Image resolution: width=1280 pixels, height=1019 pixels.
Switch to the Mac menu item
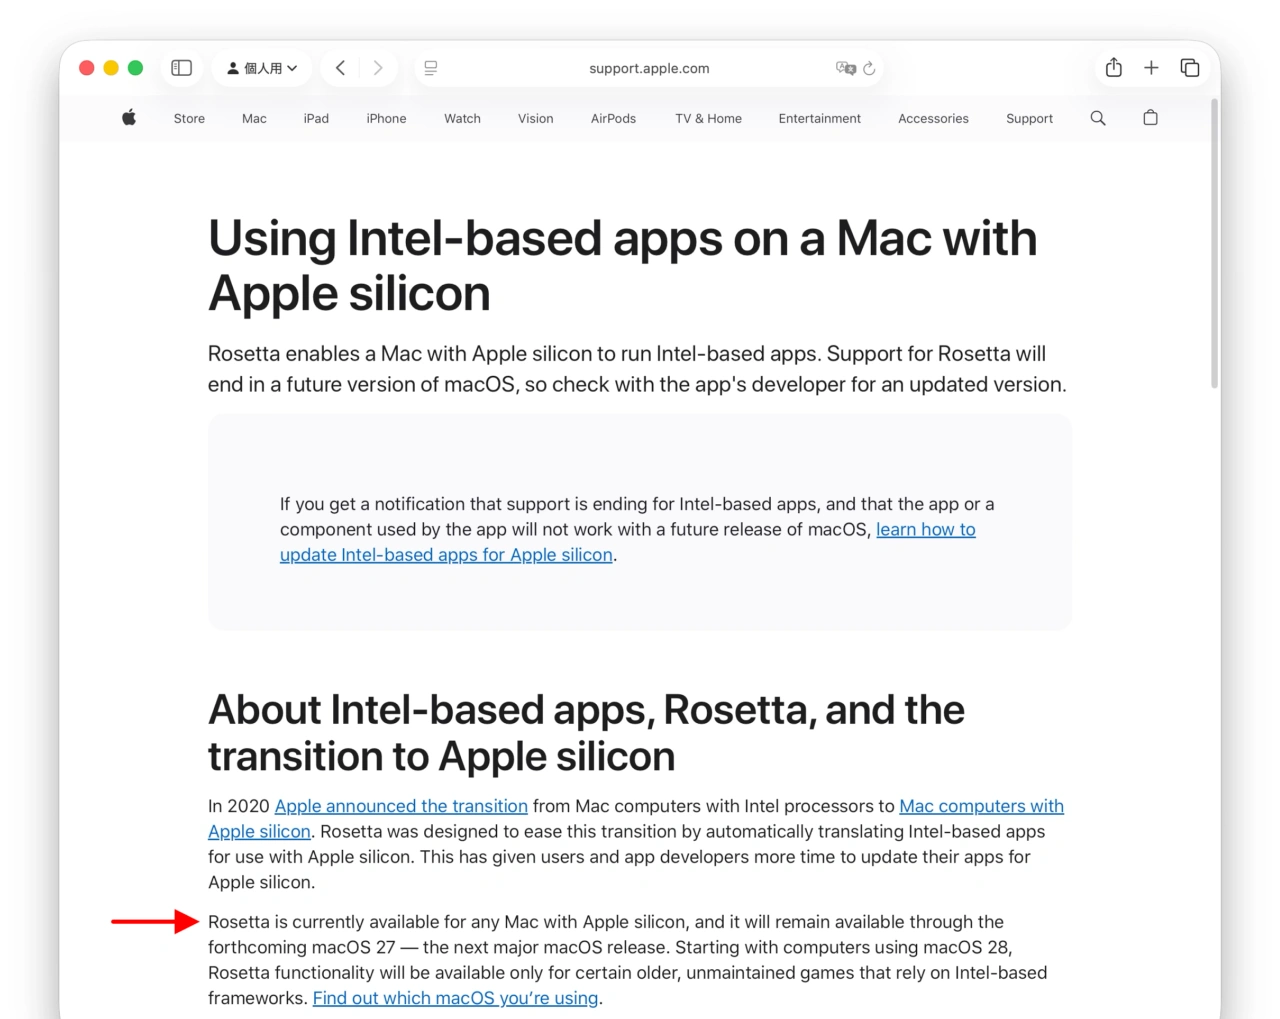click(253, 118)
